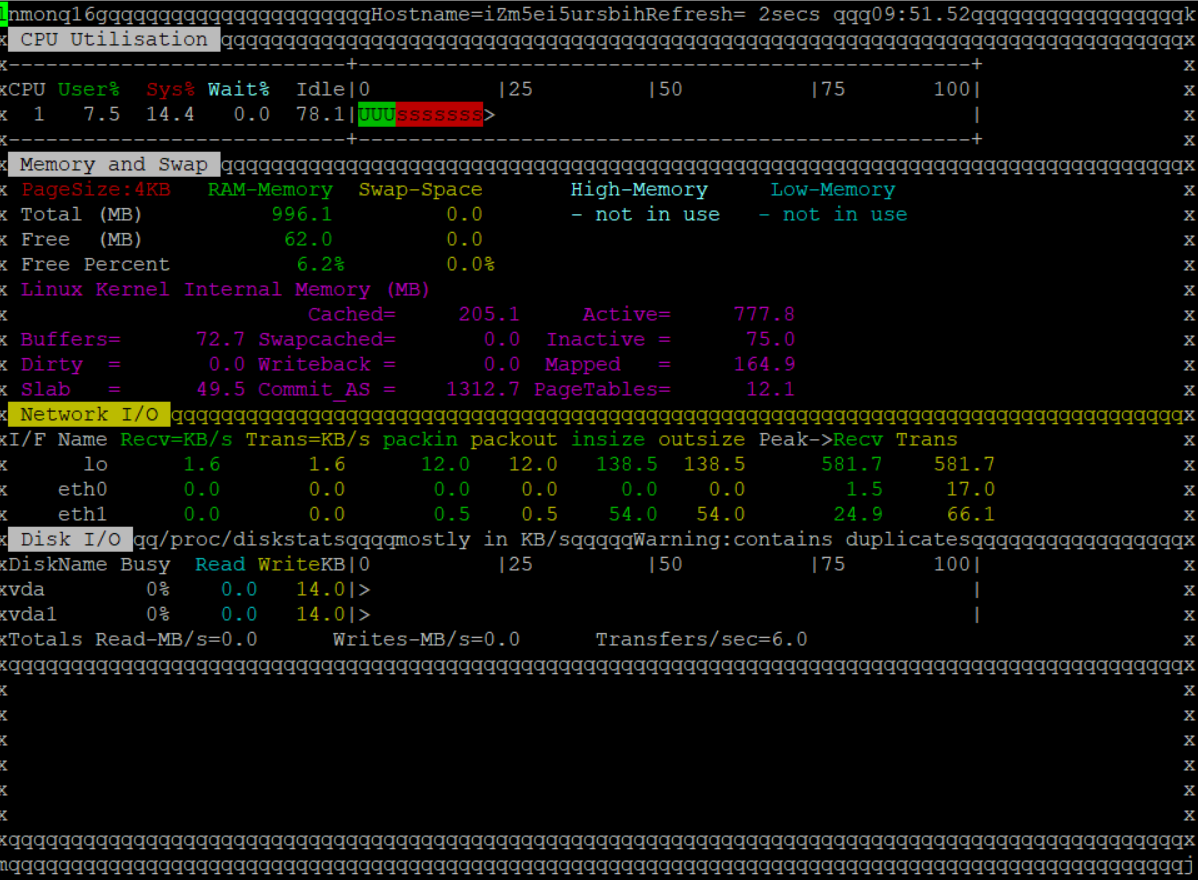Click the Network I/O section header
Image resolution: width=1198 pixels, height=880 pixels.
(89, 415)
